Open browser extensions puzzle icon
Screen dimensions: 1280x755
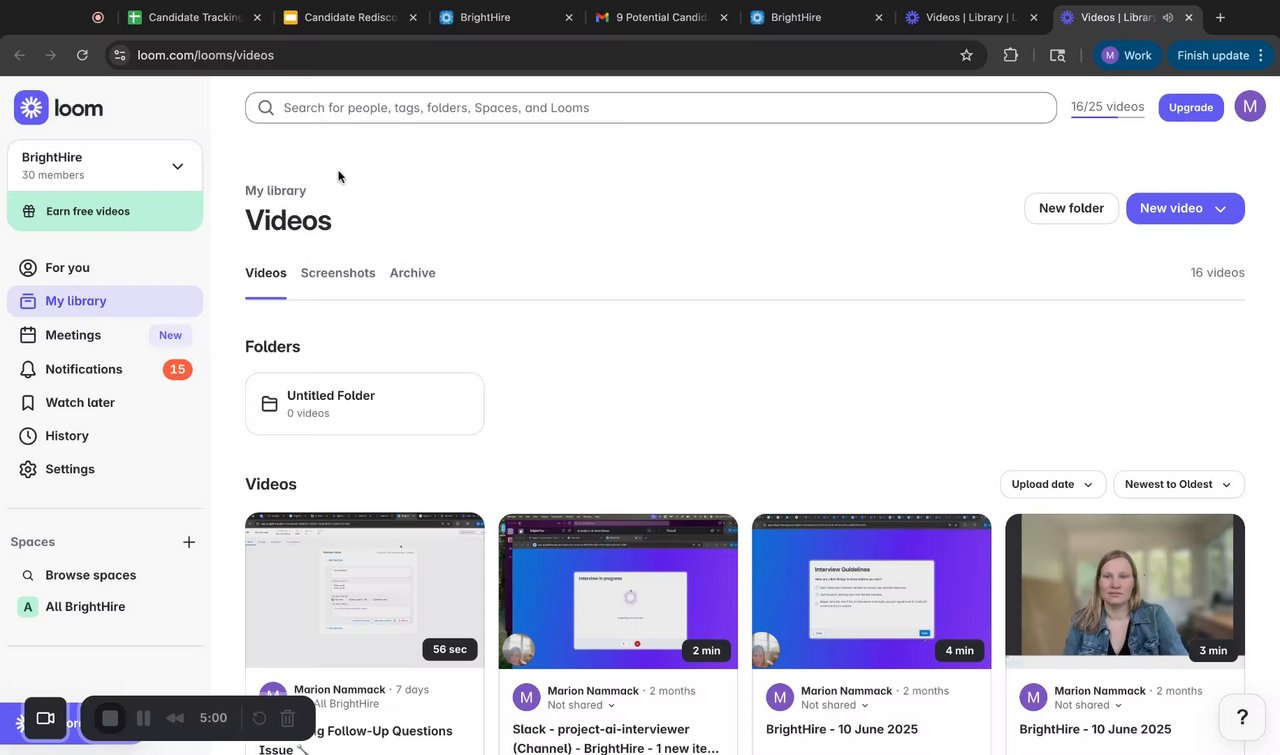pos(1010,55)
